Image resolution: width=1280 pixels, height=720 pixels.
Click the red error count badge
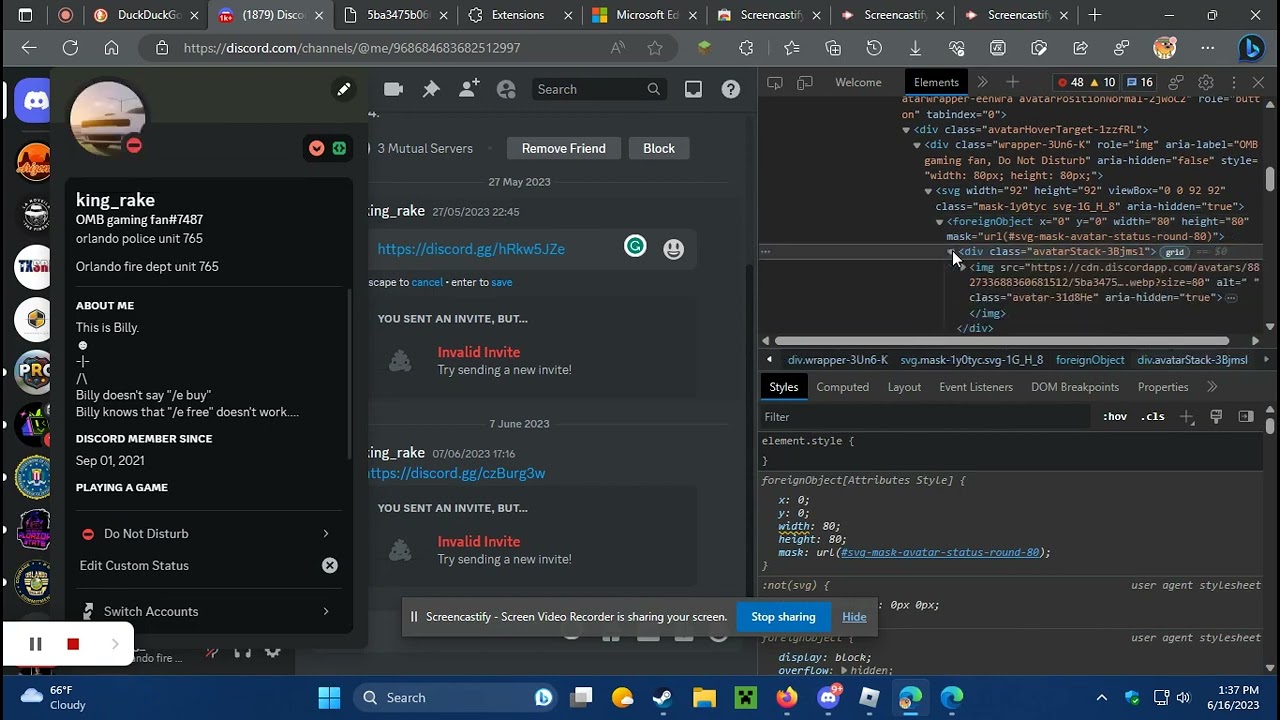1069,83
